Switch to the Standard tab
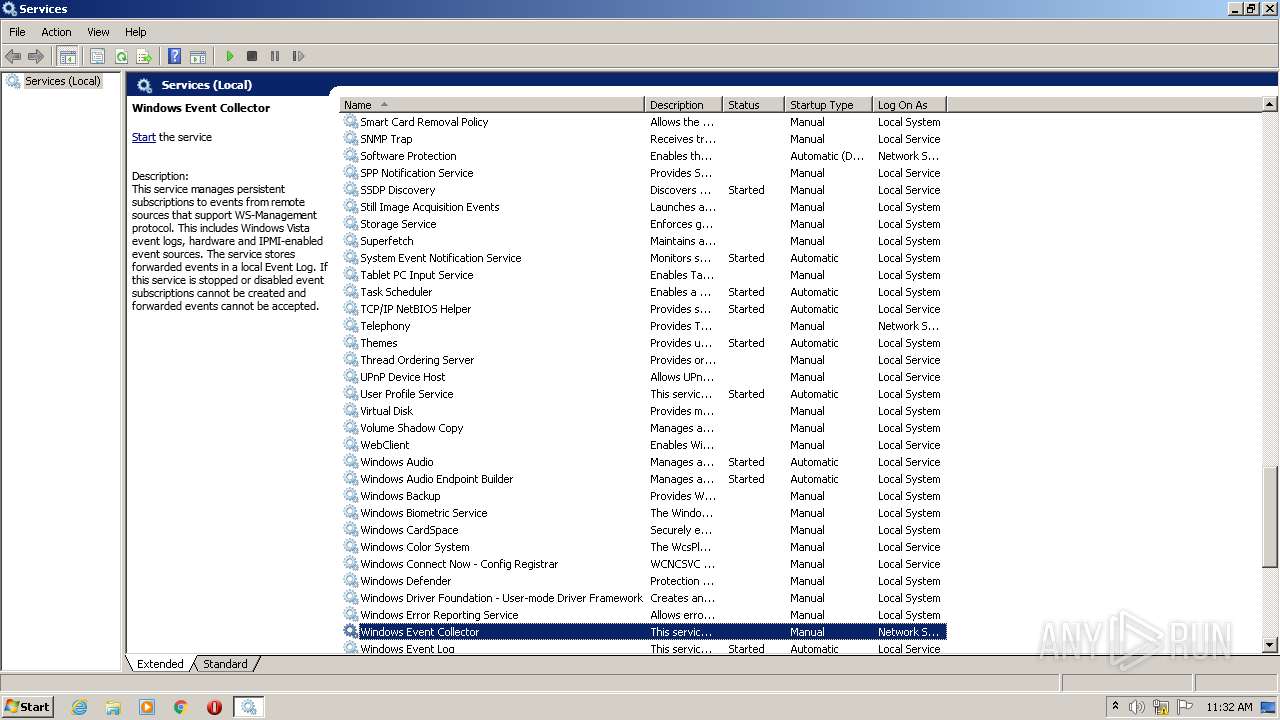The height and width of the screenshot is (720, 1280). [225, 664]
